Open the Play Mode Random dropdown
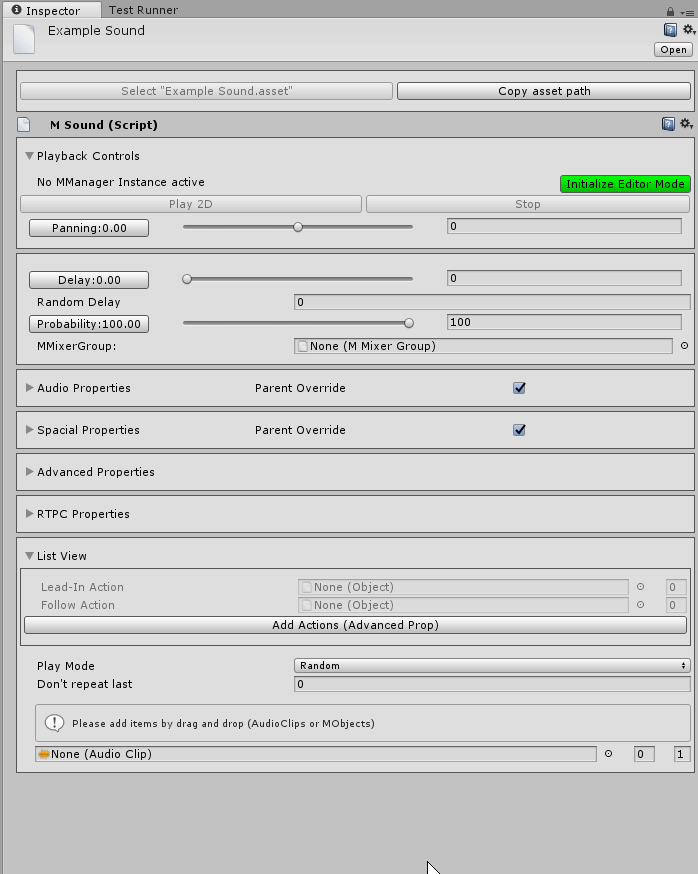 (492, 666)
